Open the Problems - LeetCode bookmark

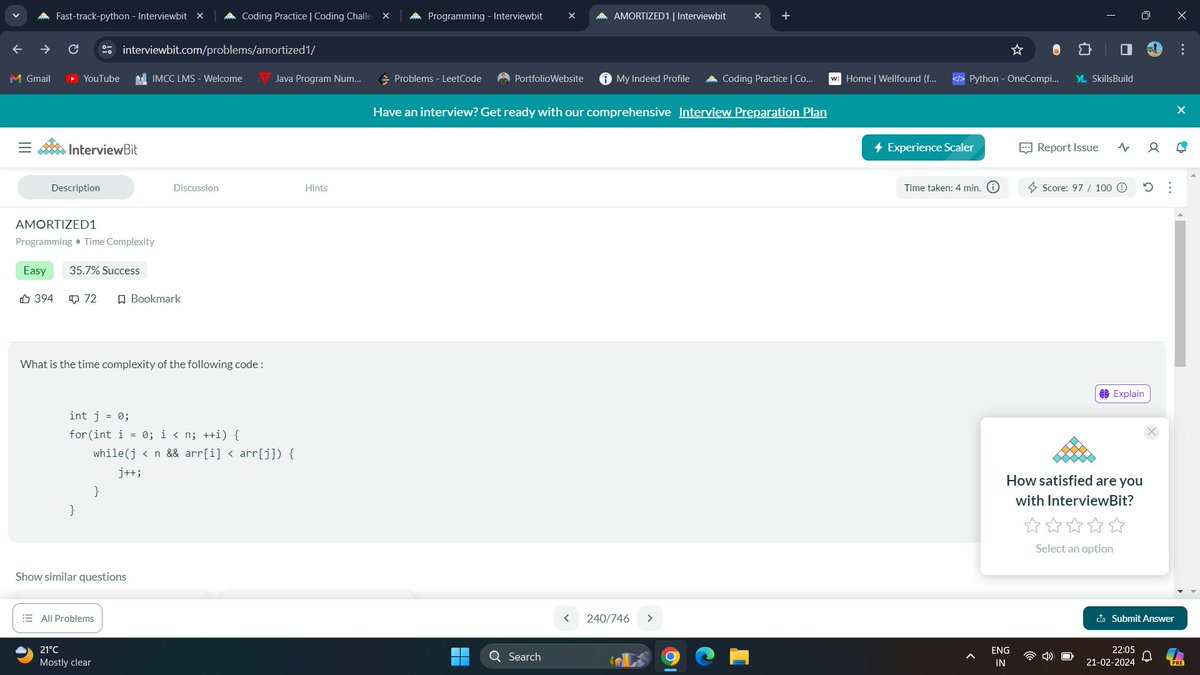coord(429,78)
